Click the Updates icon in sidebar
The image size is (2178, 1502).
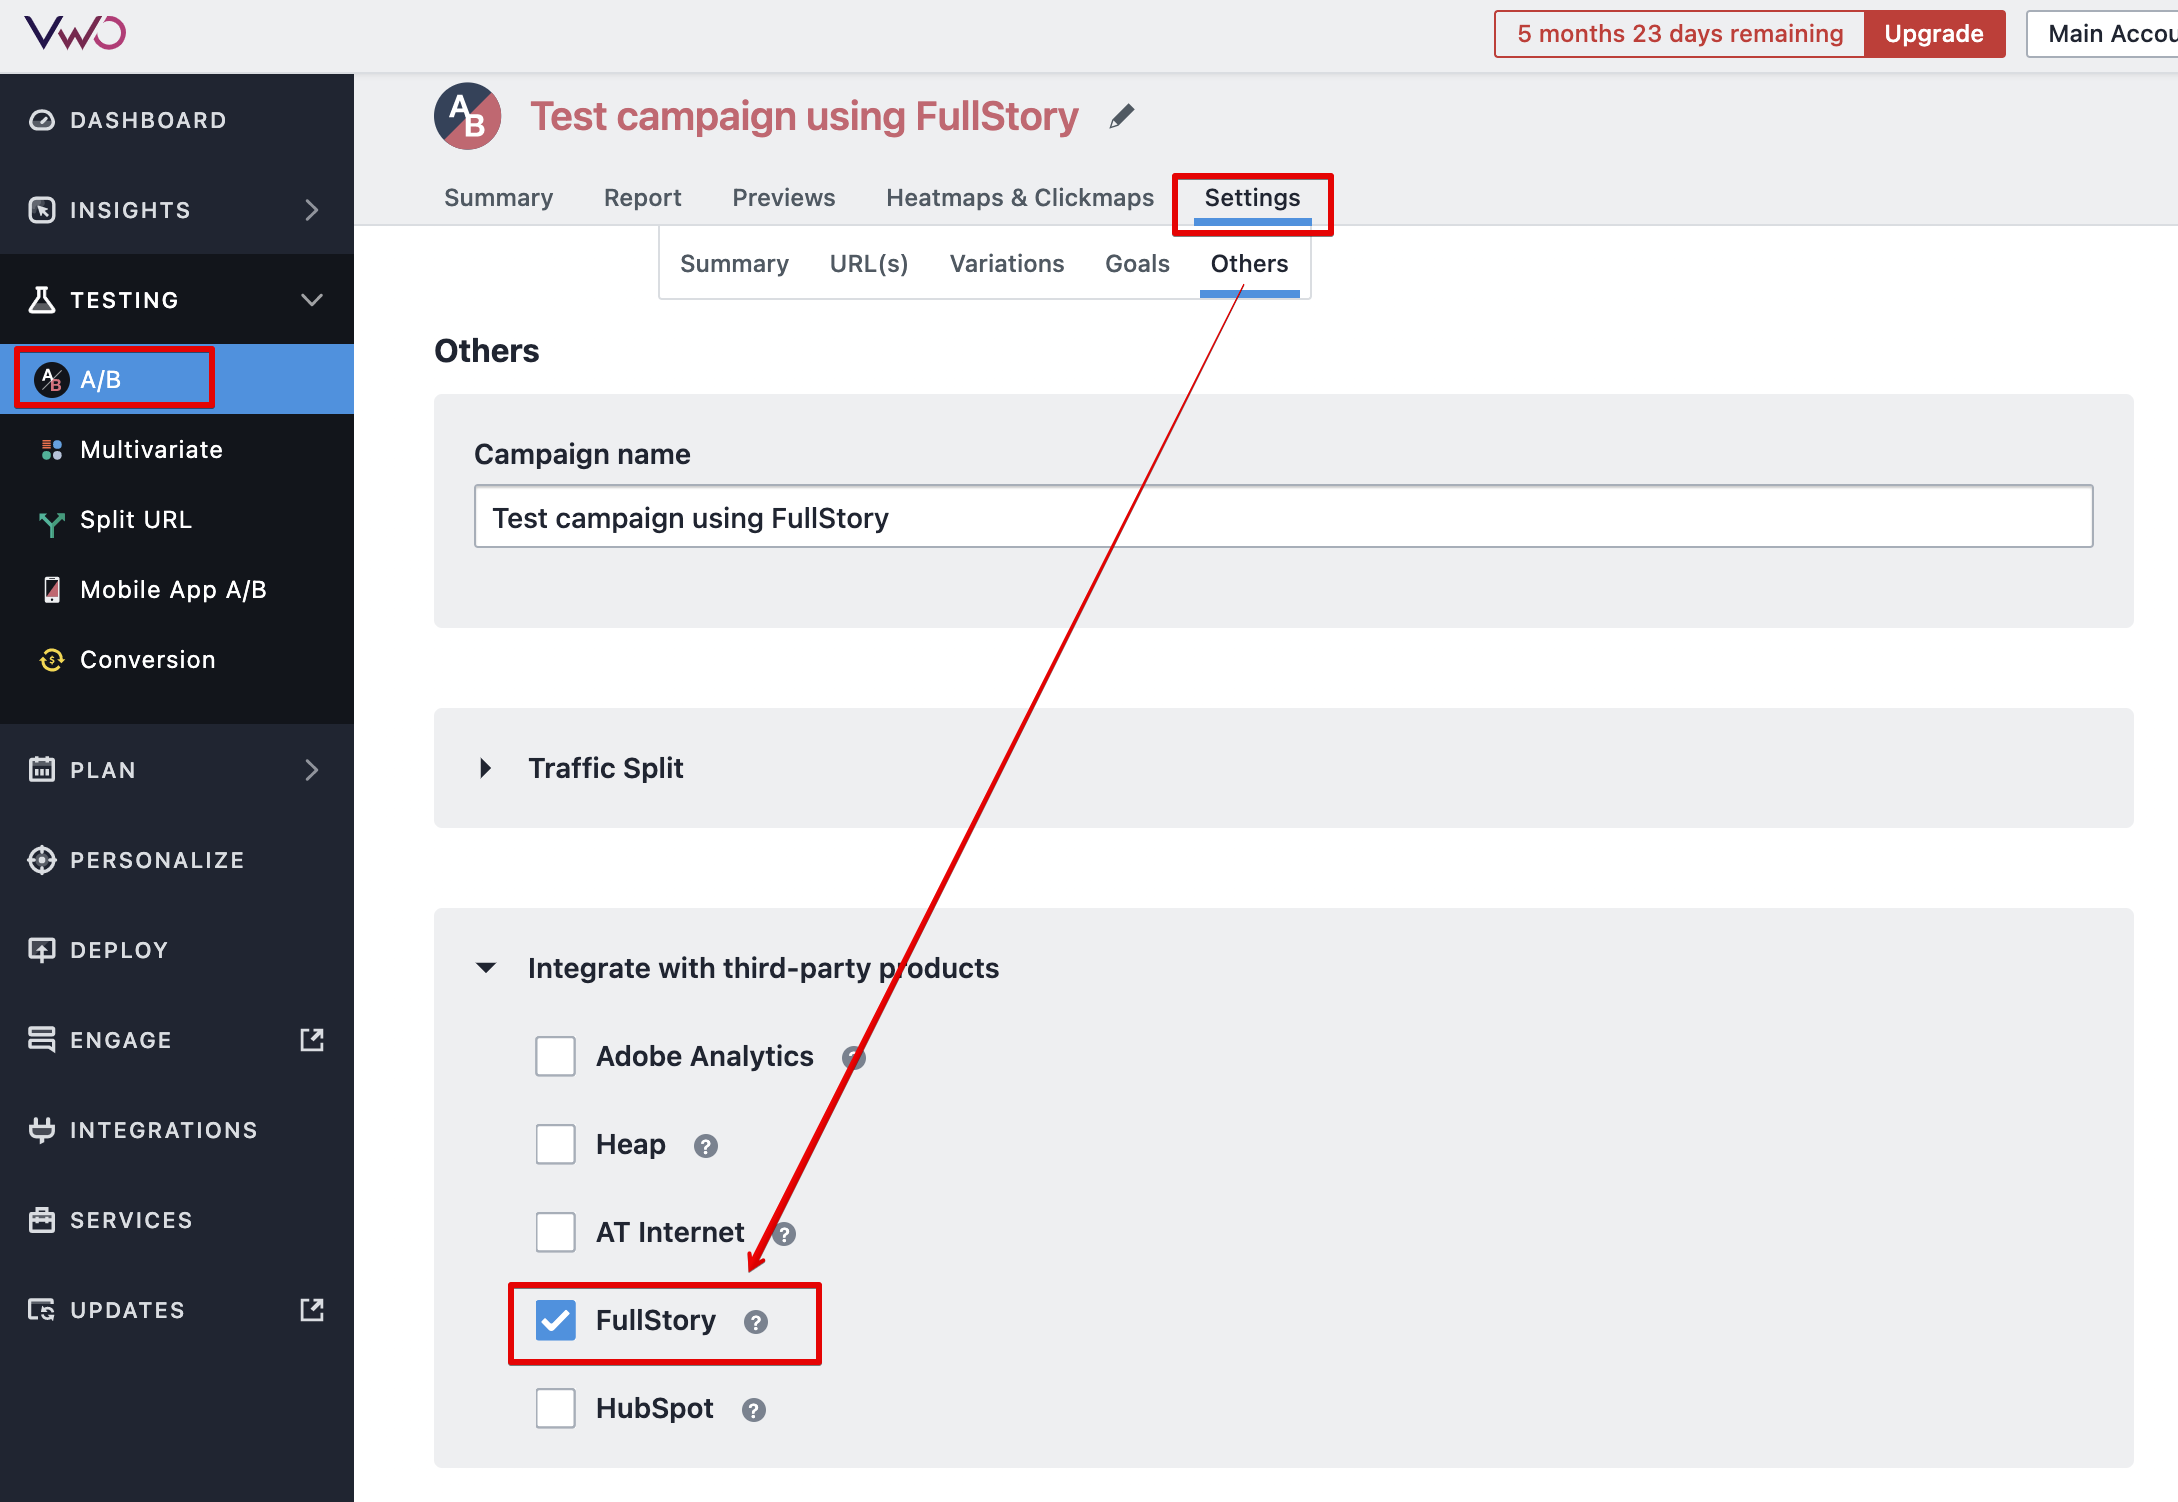point(42,1310)
